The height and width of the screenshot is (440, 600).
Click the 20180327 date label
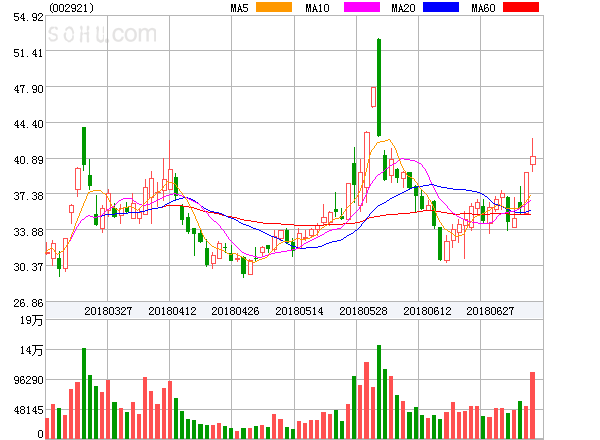108,311
